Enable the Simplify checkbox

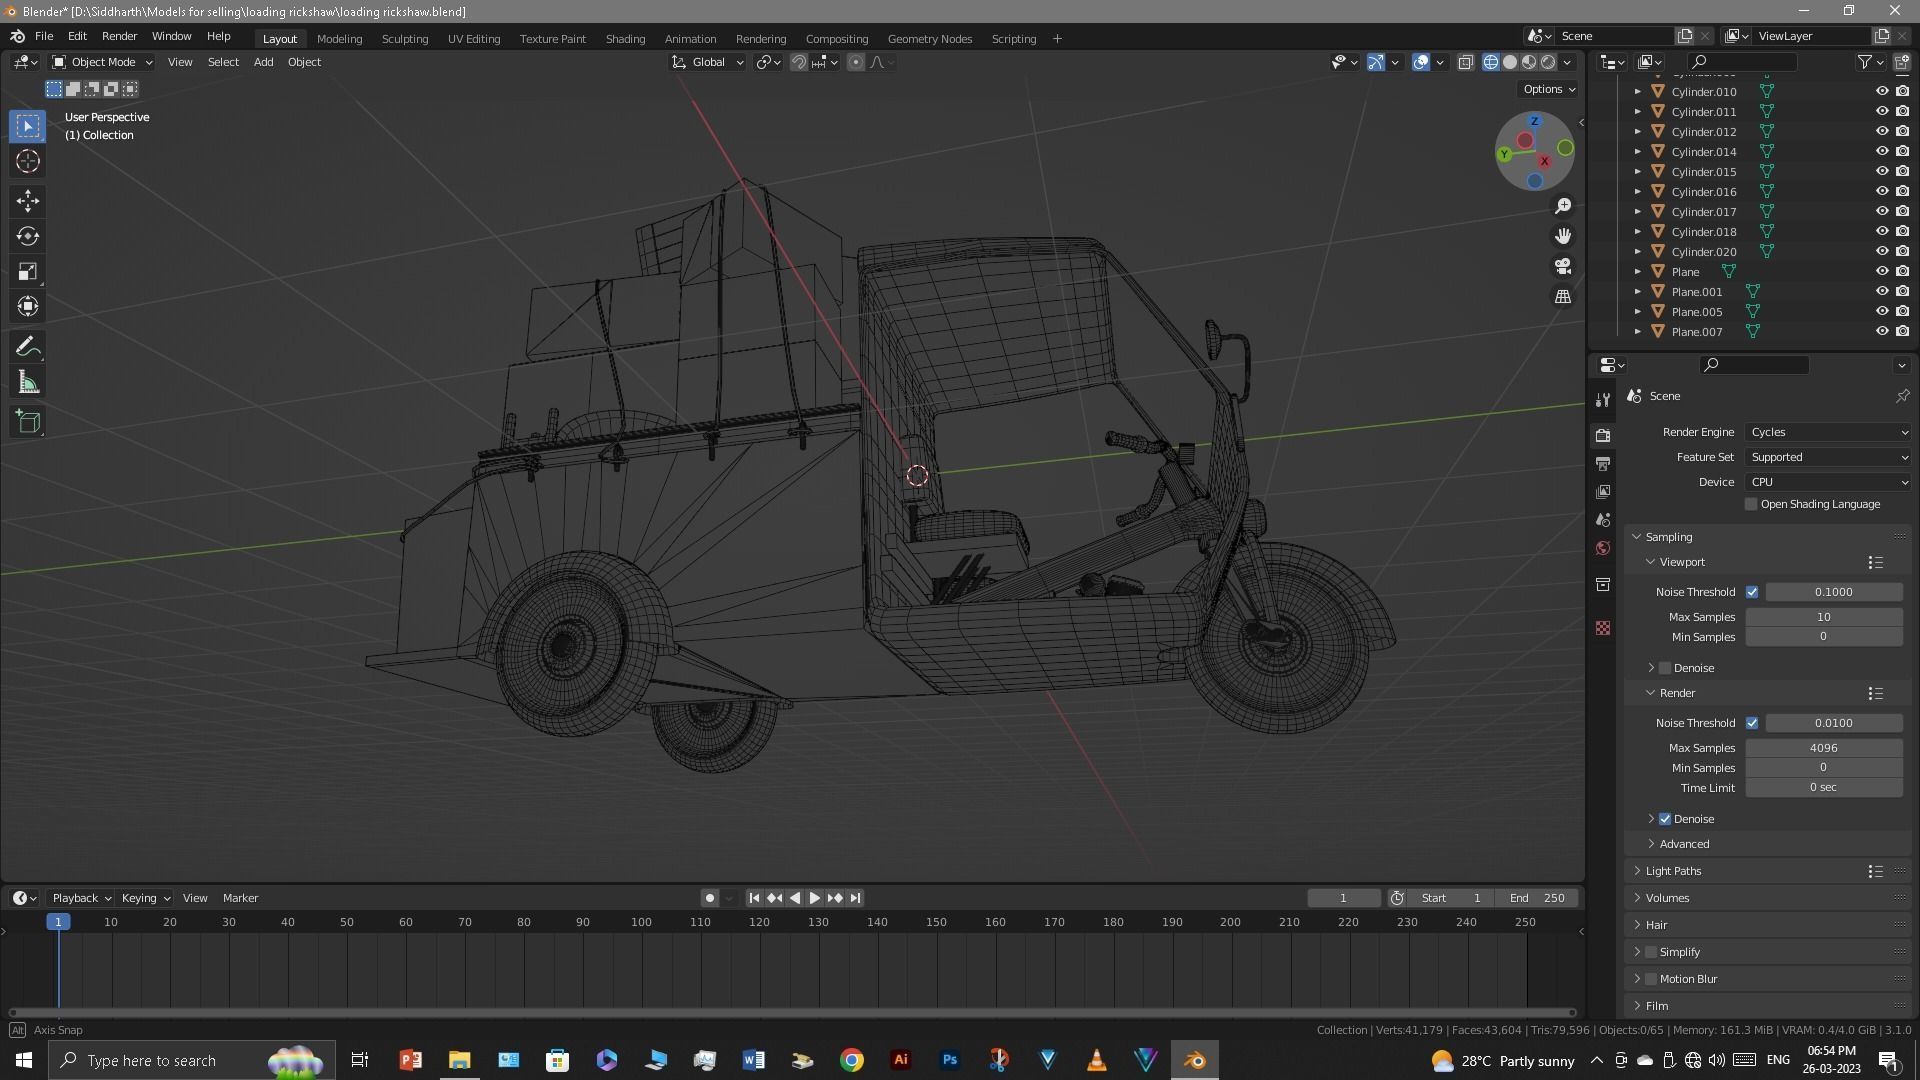point(1651,952)
